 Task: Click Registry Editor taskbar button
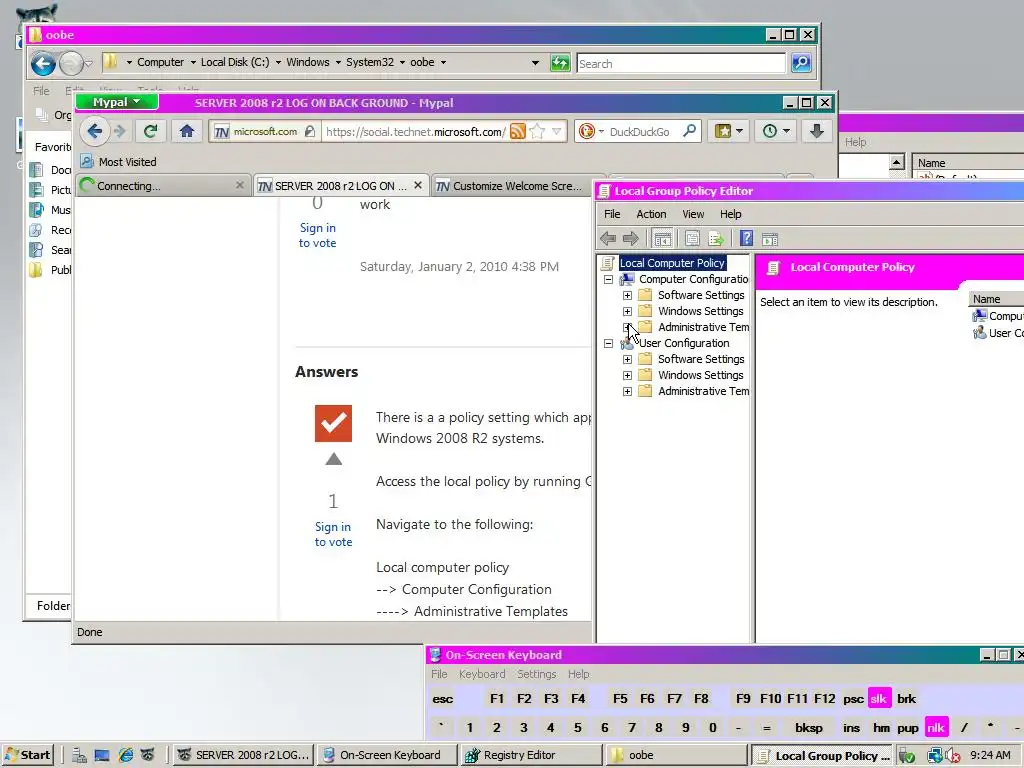pyautogui.click(x=532, y=756)
